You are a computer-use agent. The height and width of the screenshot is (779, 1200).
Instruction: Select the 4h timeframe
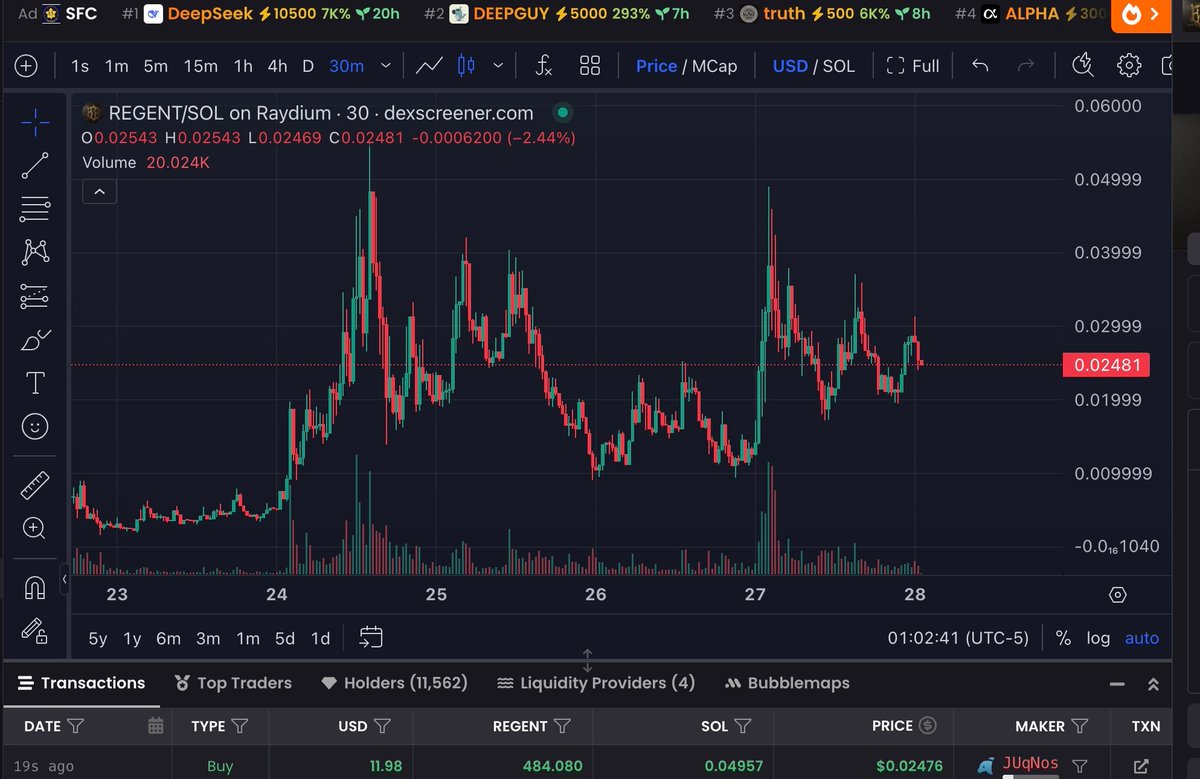pos(277,66)
